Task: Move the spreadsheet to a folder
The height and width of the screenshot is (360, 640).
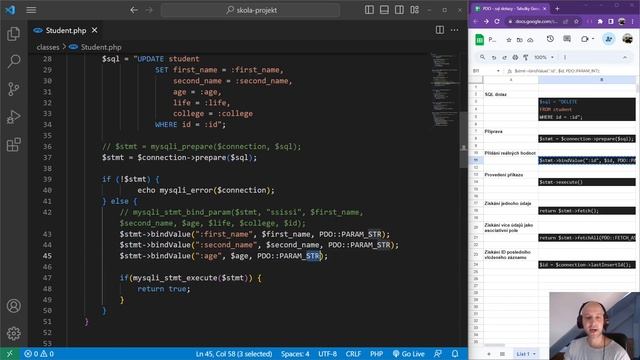Action: 520,40
